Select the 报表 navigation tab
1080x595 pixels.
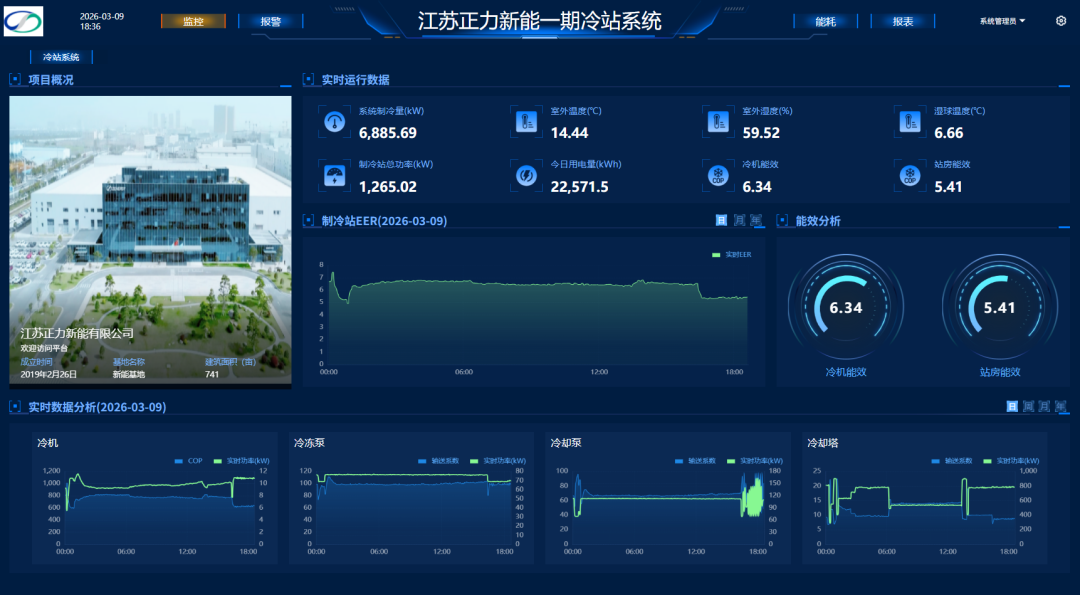tap(902, 21)
